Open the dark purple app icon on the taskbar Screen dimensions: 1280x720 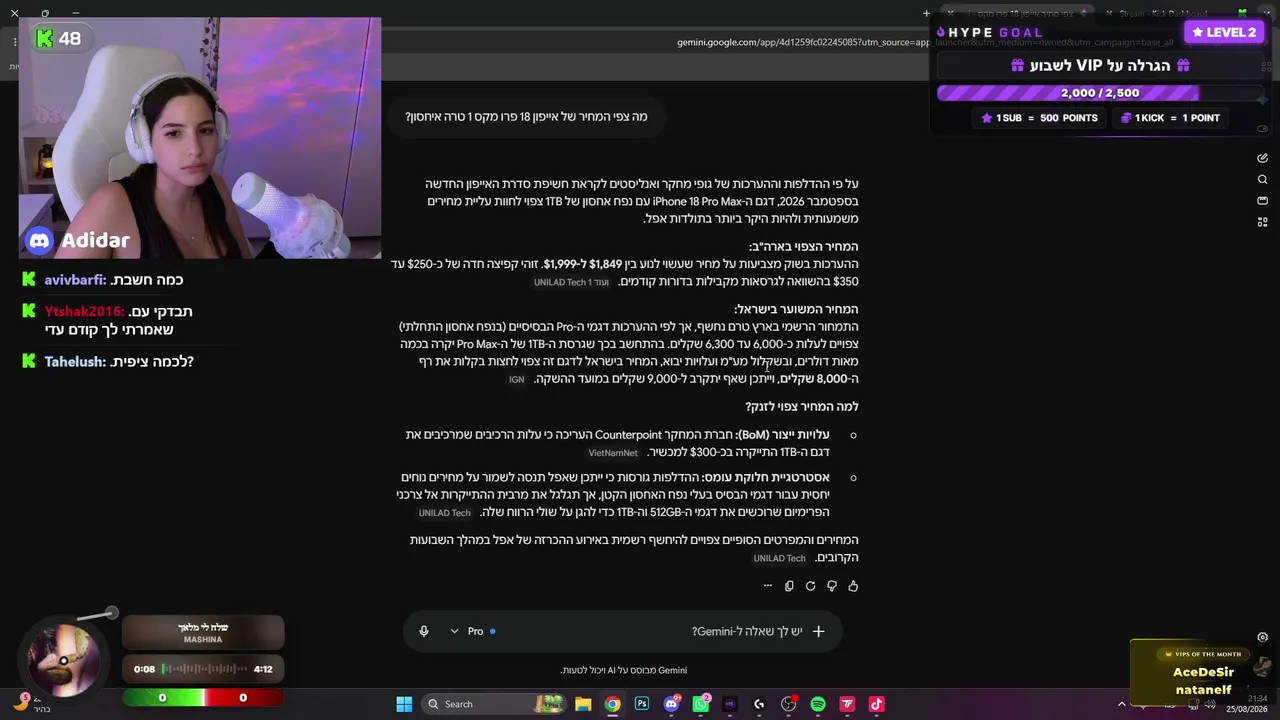pos(730,704)
